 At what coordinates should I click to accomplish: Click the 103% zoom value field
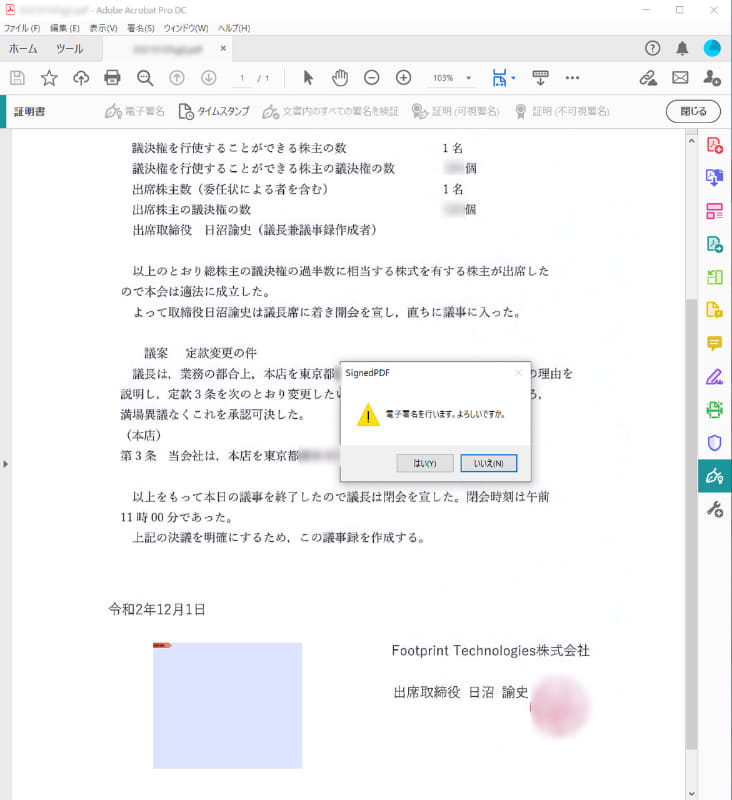[443, 78]
